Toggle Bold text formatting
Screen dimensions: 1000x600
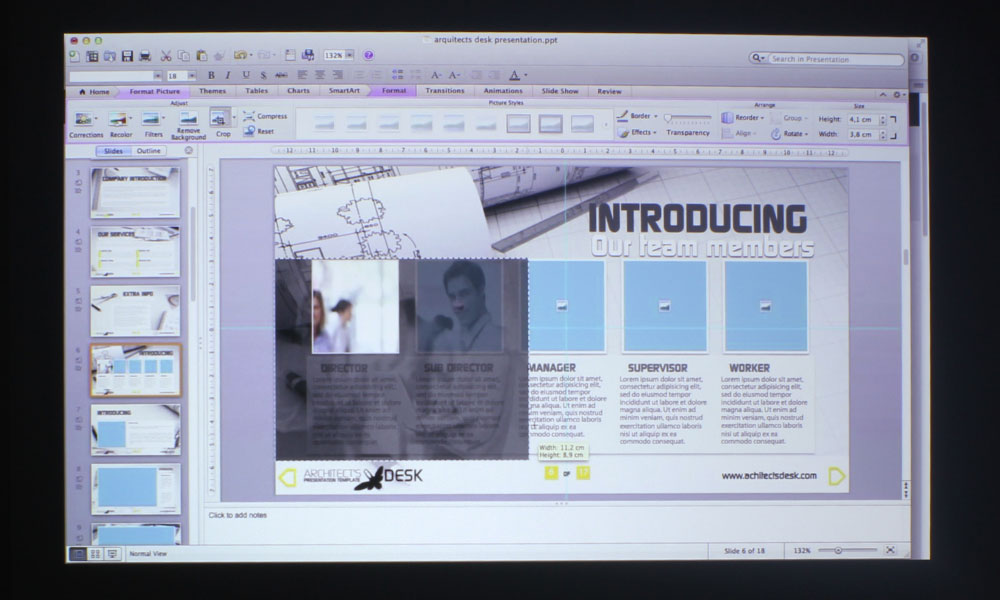click(211, 75)
